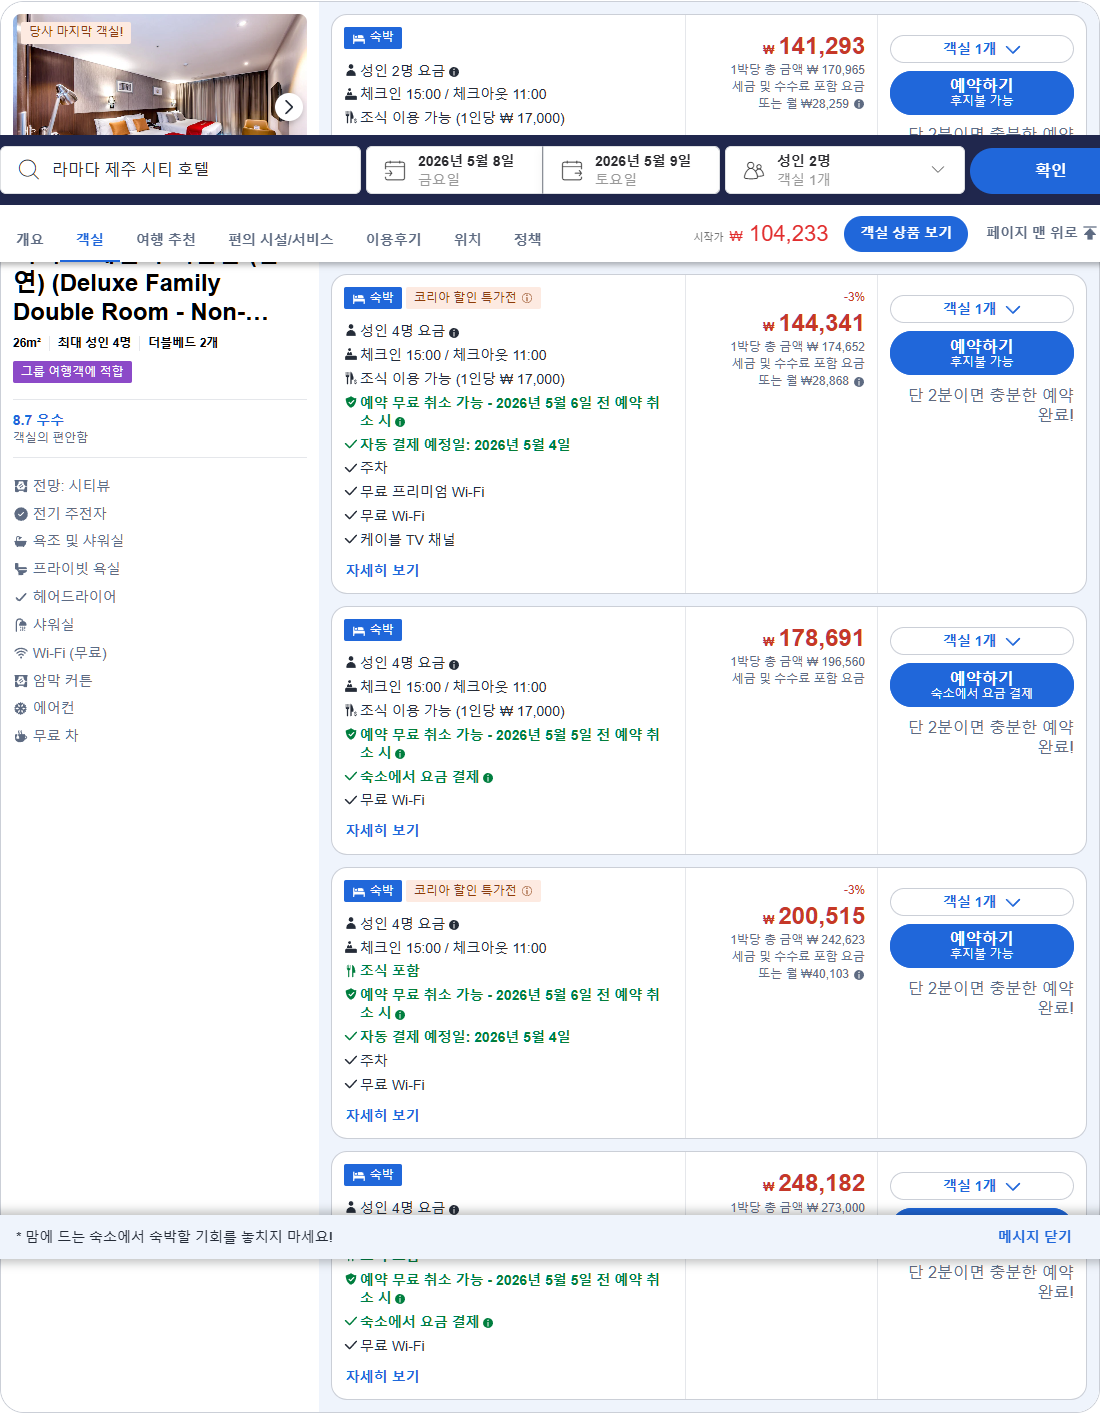Open 객실 1개 dropdown for ₩144,341 offer

(981, 309)
